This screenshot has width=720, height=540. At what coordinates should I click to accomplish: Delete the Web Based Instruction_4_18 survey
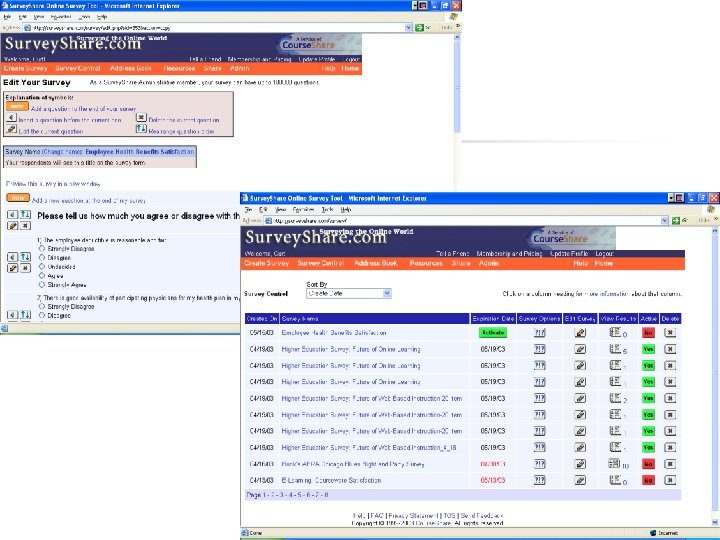point(670,447)
